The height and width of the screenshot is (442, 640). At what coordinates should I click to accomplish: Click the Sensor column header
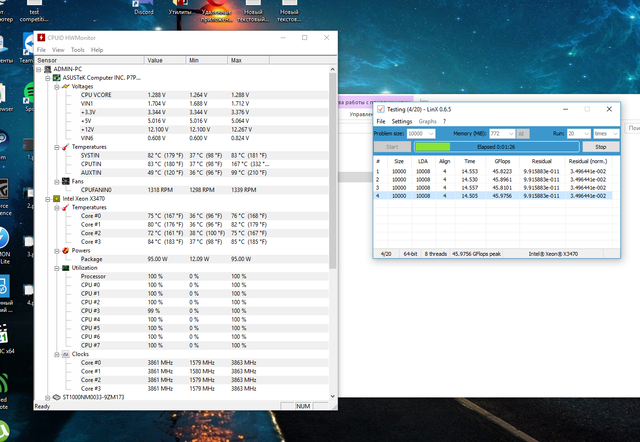[89, 60]
